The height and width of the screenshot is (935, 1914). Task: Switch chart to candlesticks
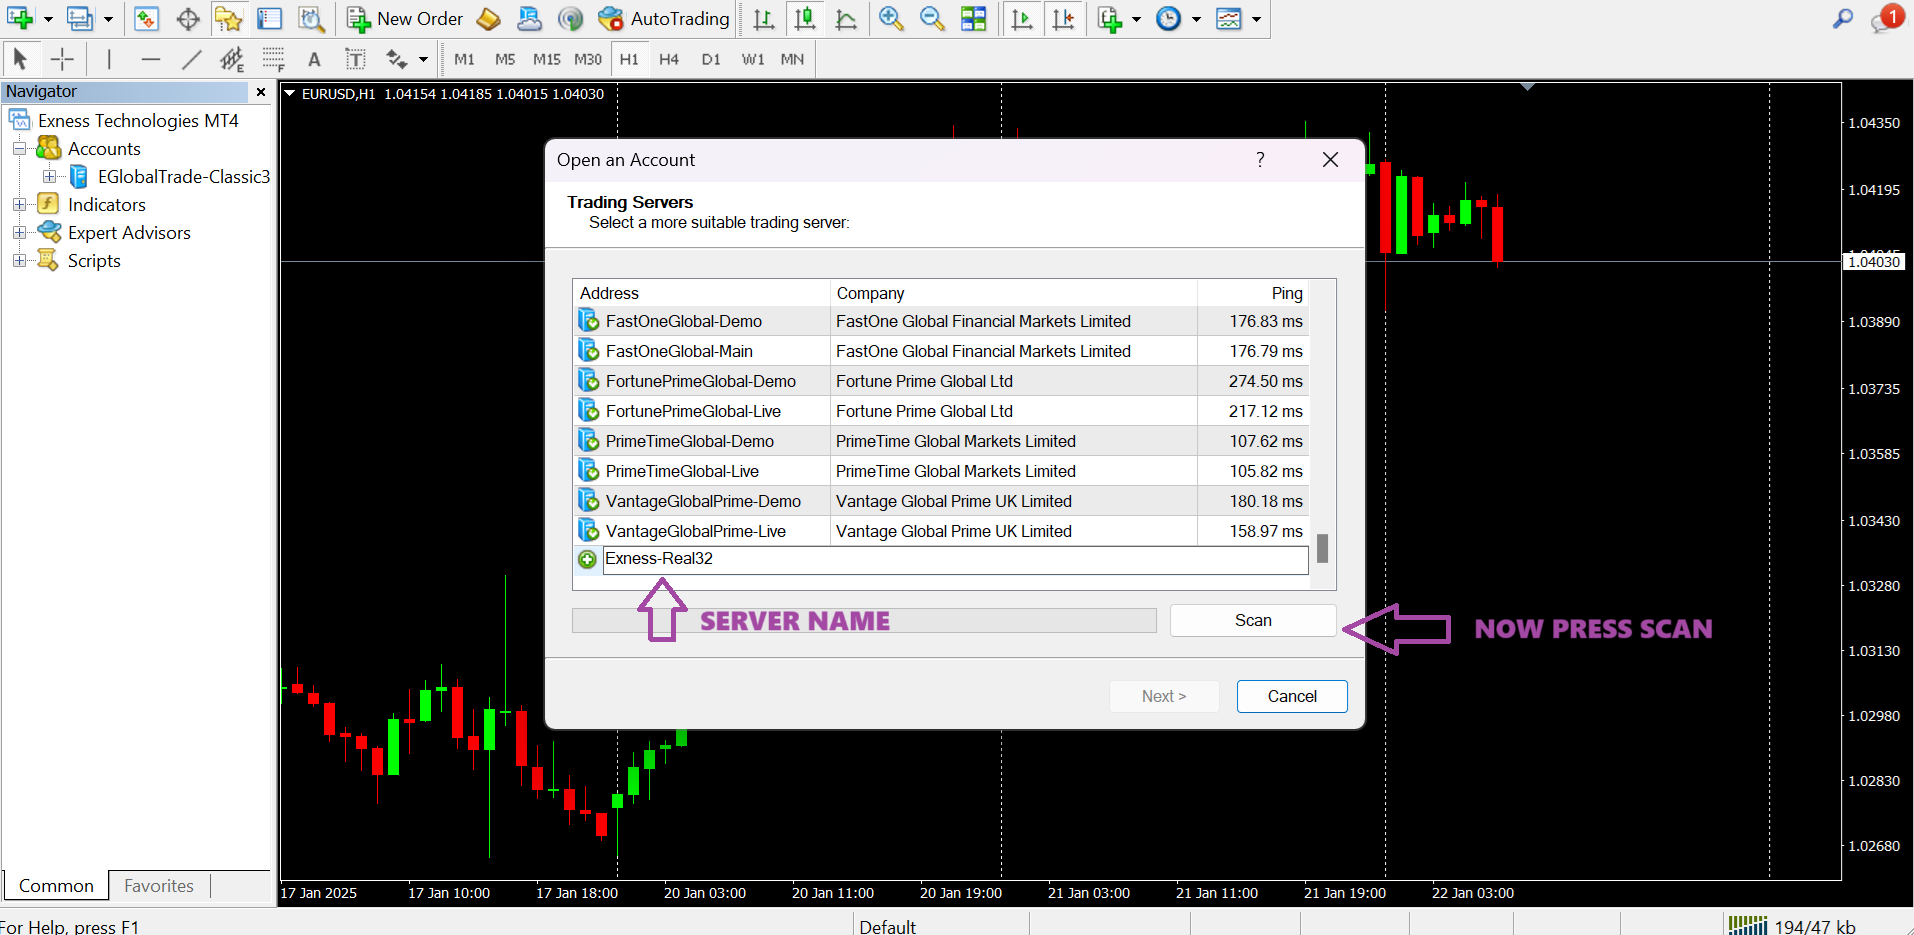point(805,18)
